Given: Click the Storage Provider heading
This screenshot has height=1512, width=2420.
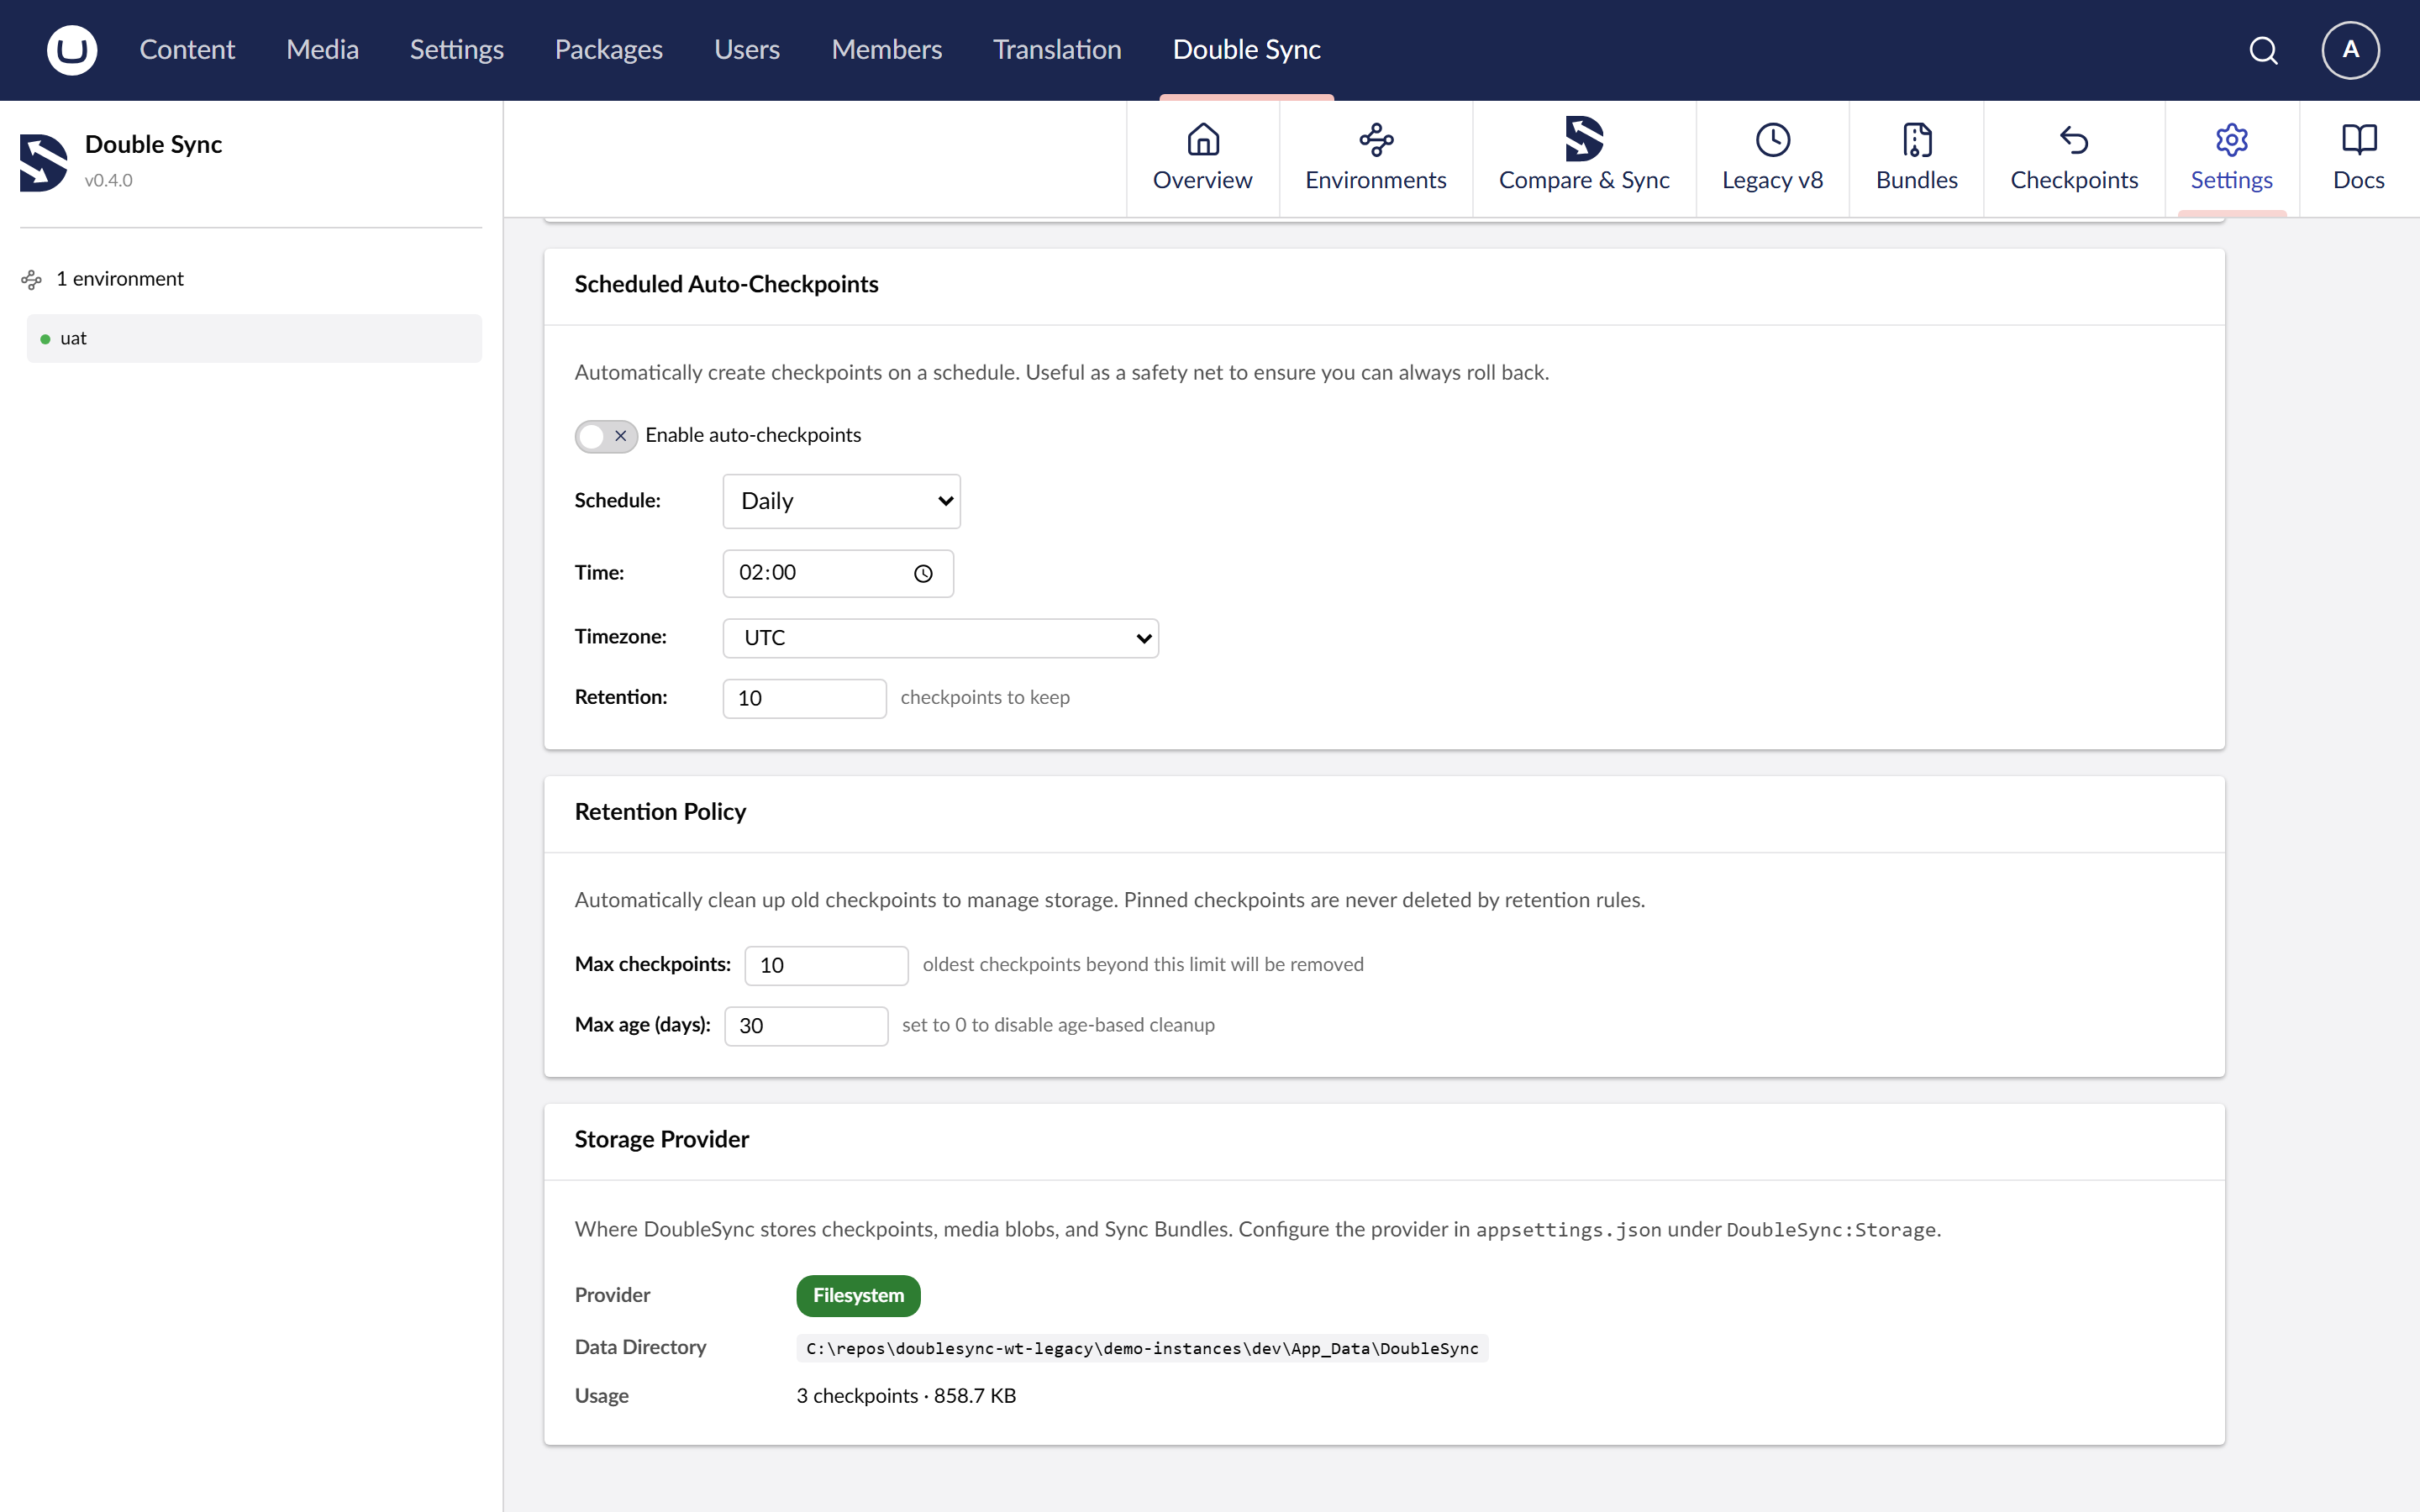Looking at the screenshot, I should [661, 1140].
